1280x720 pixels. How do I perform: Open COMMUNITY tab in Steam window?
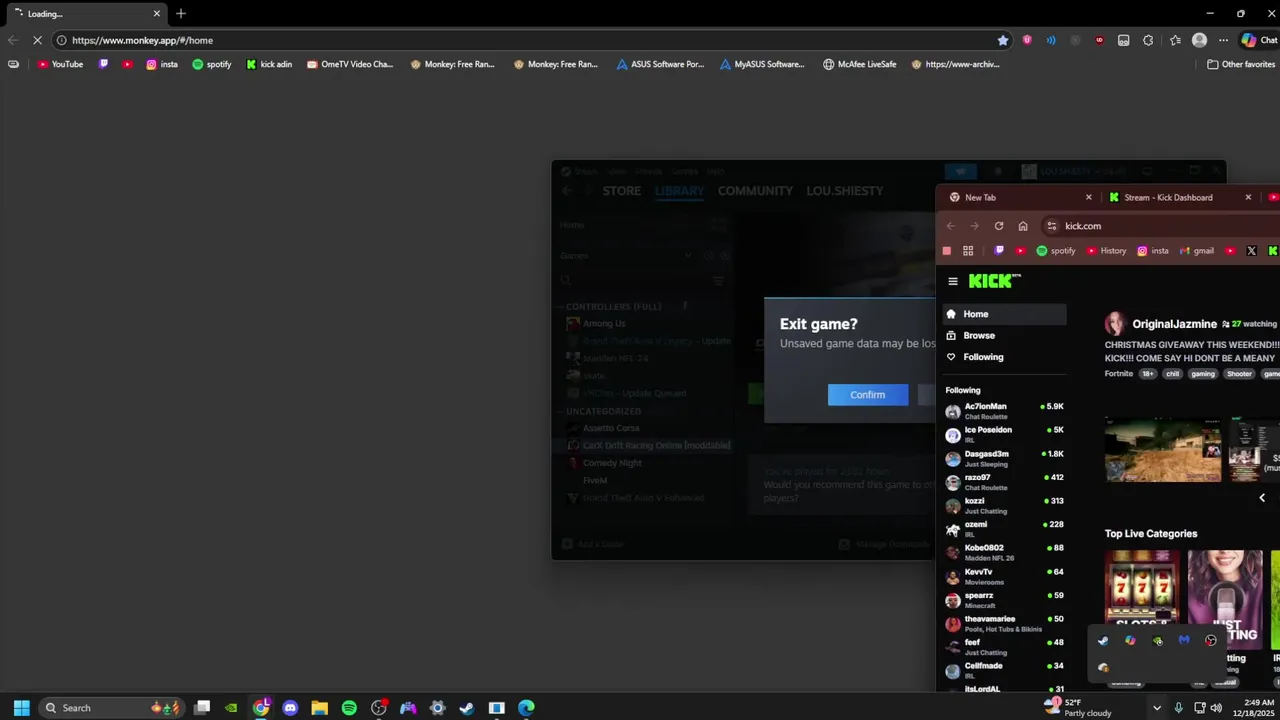pyautogui.click(x=755, y=191)
